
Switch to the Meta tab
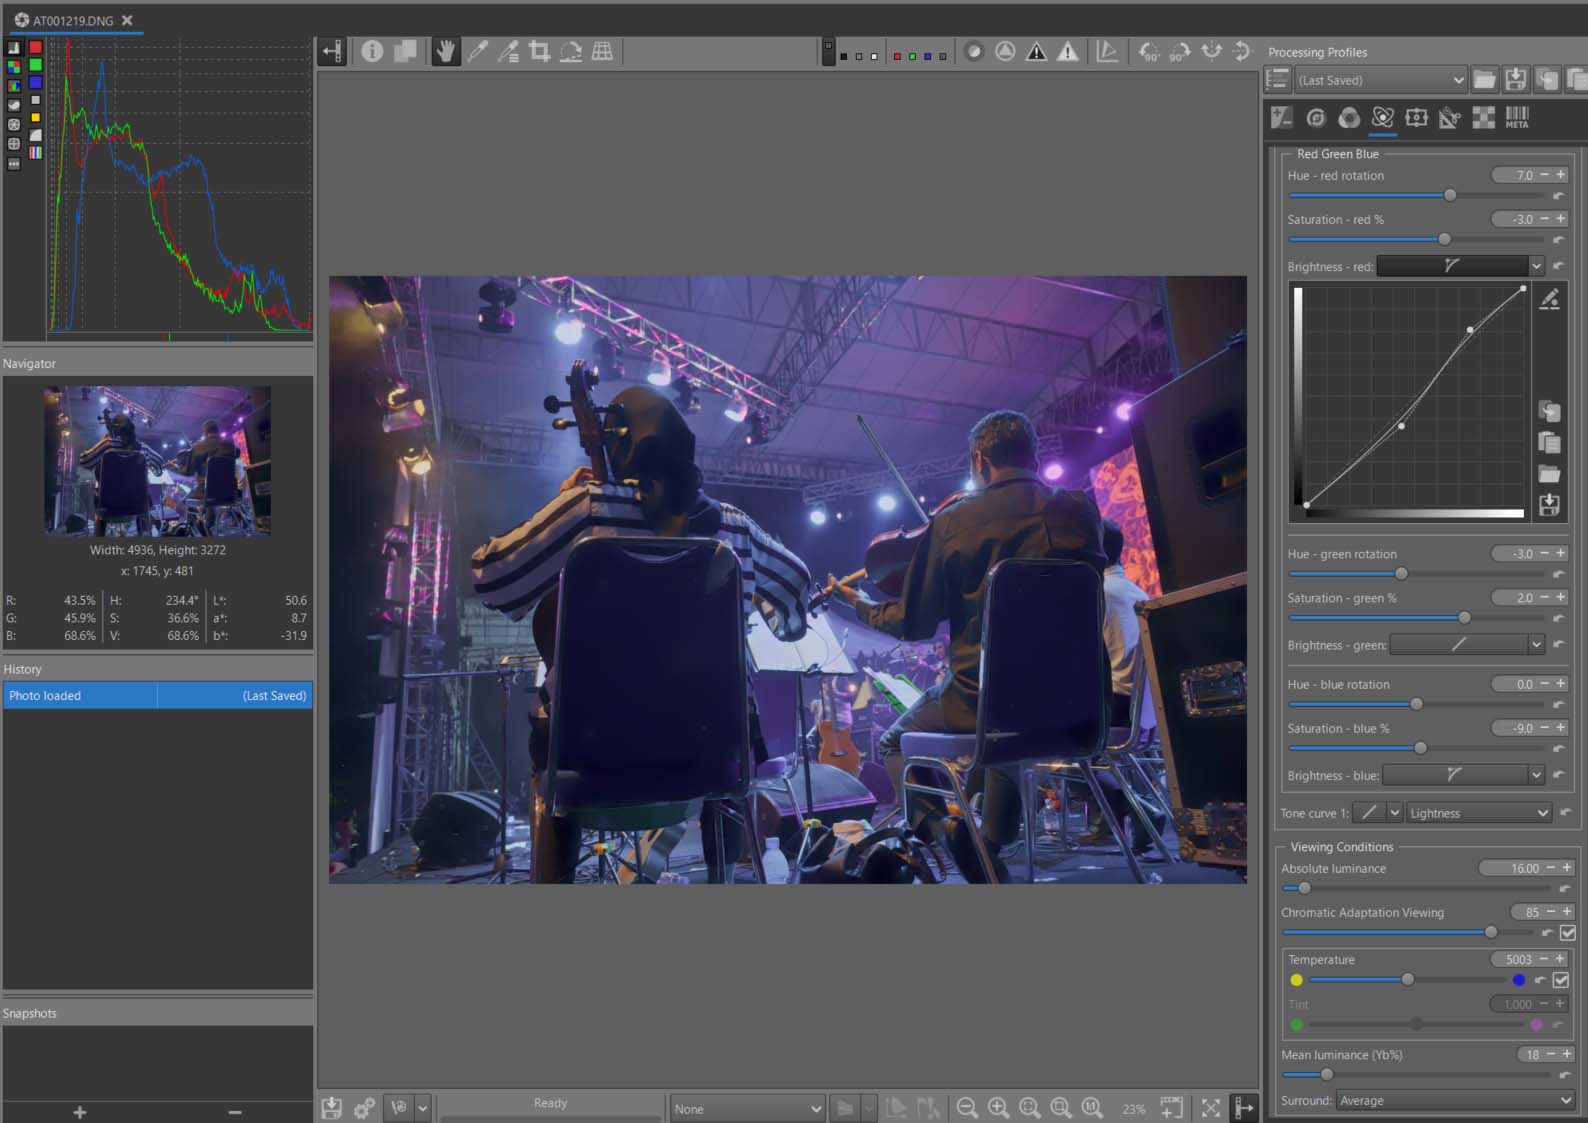point(1517,118)
